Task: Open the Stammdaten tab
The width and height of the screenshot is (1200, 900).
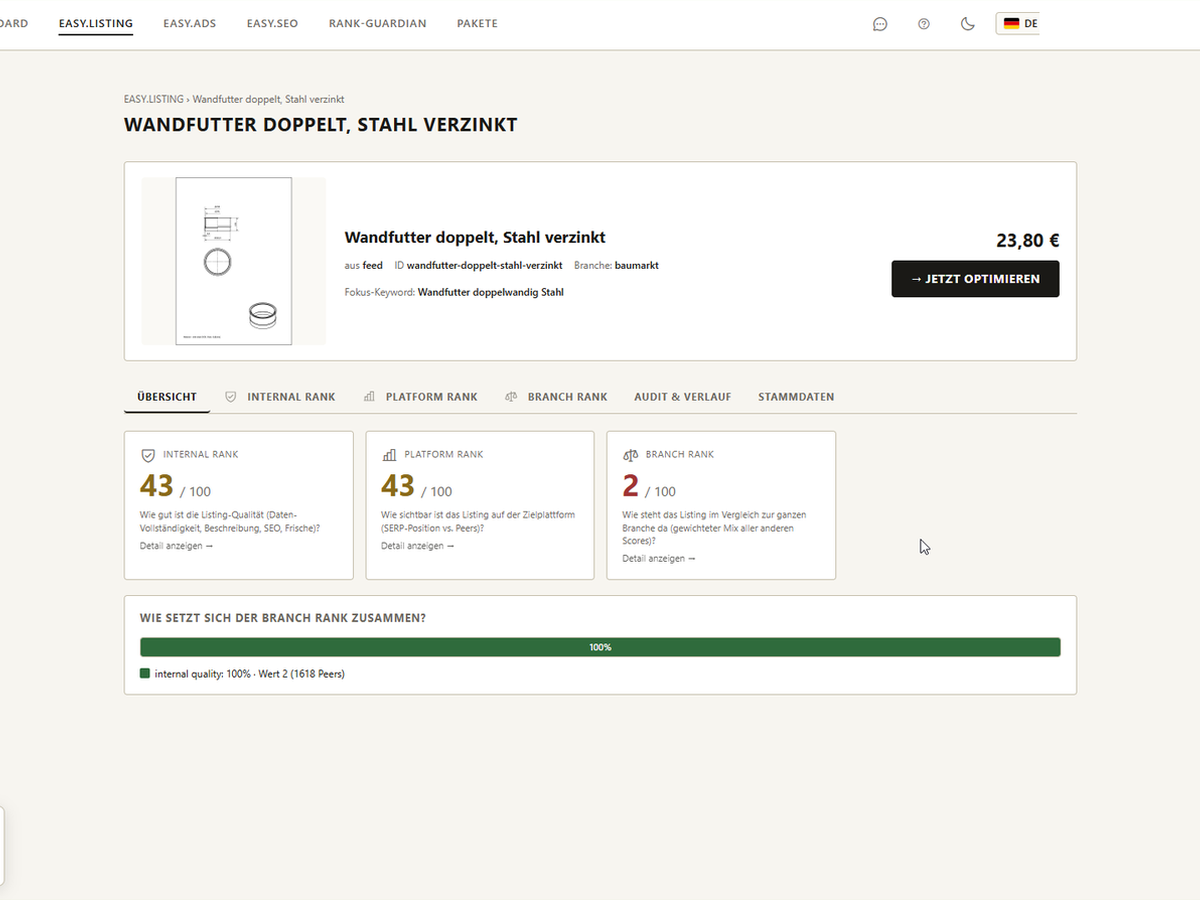Action: coord(796,397)
